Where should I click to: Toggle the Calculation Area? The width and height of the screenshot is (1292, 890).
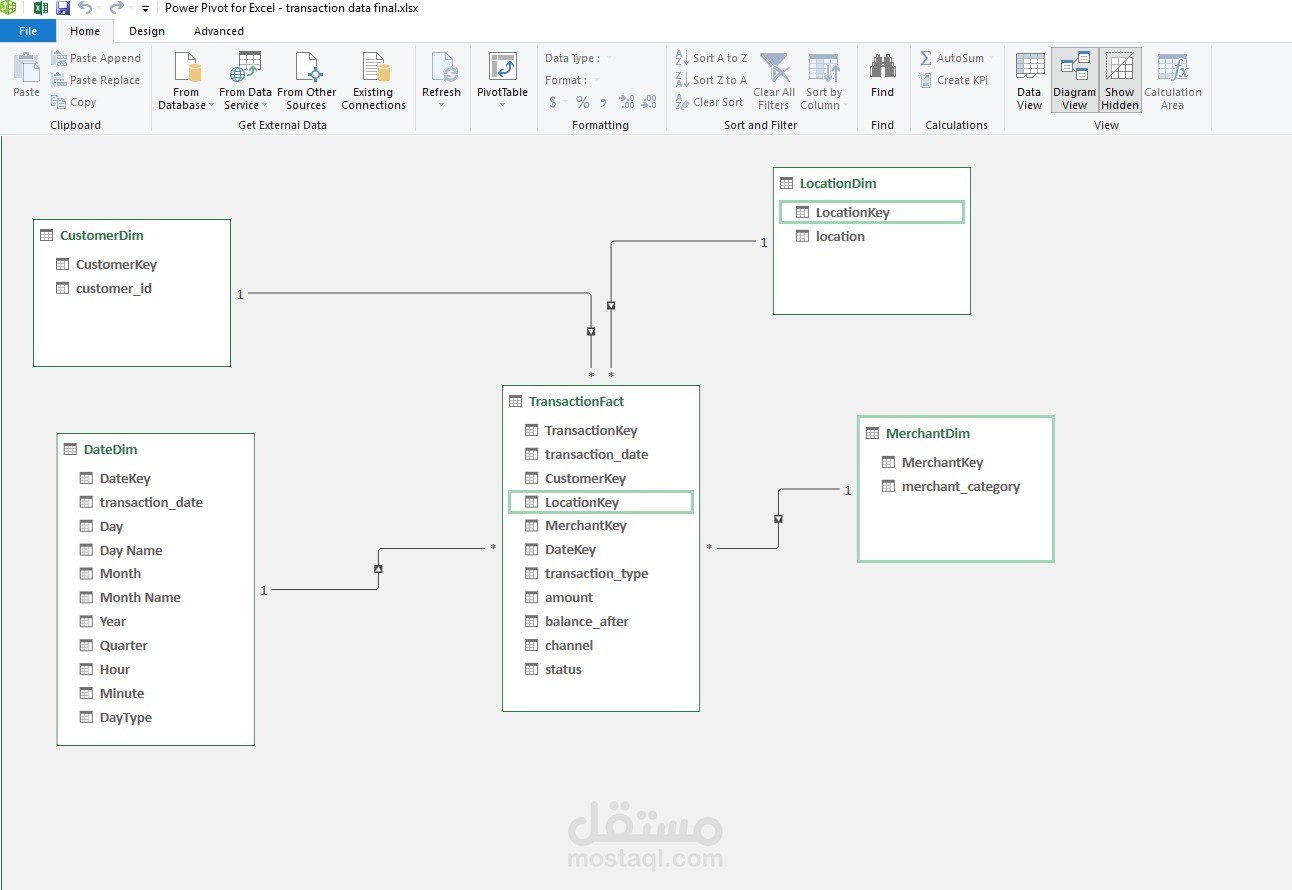pyautogui.click(x=1173, y=79)
